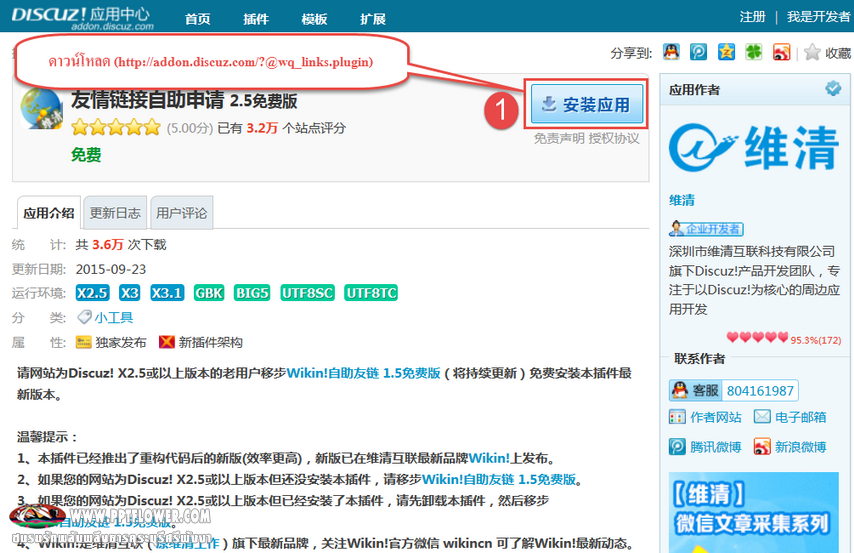This screenshot has height=553, width=854.
Task: Click the 注册 link
Action: pyautogui.click(x=753, y=17)
